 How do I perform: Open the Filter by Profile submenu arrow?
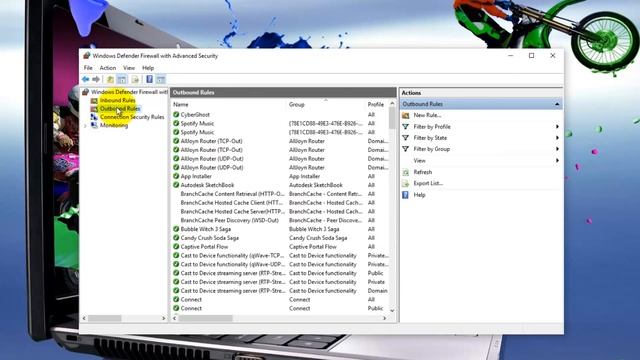pyautogui.click(x=557, y=127)
